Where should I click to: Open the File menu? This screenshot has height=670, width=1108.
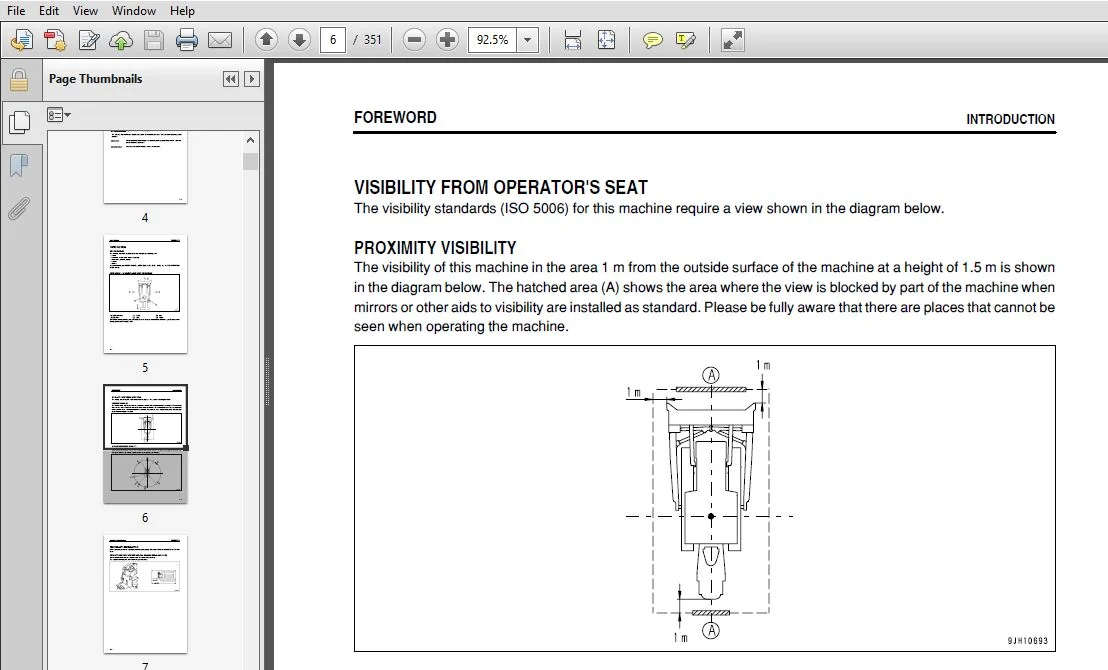tap(16, 11)
